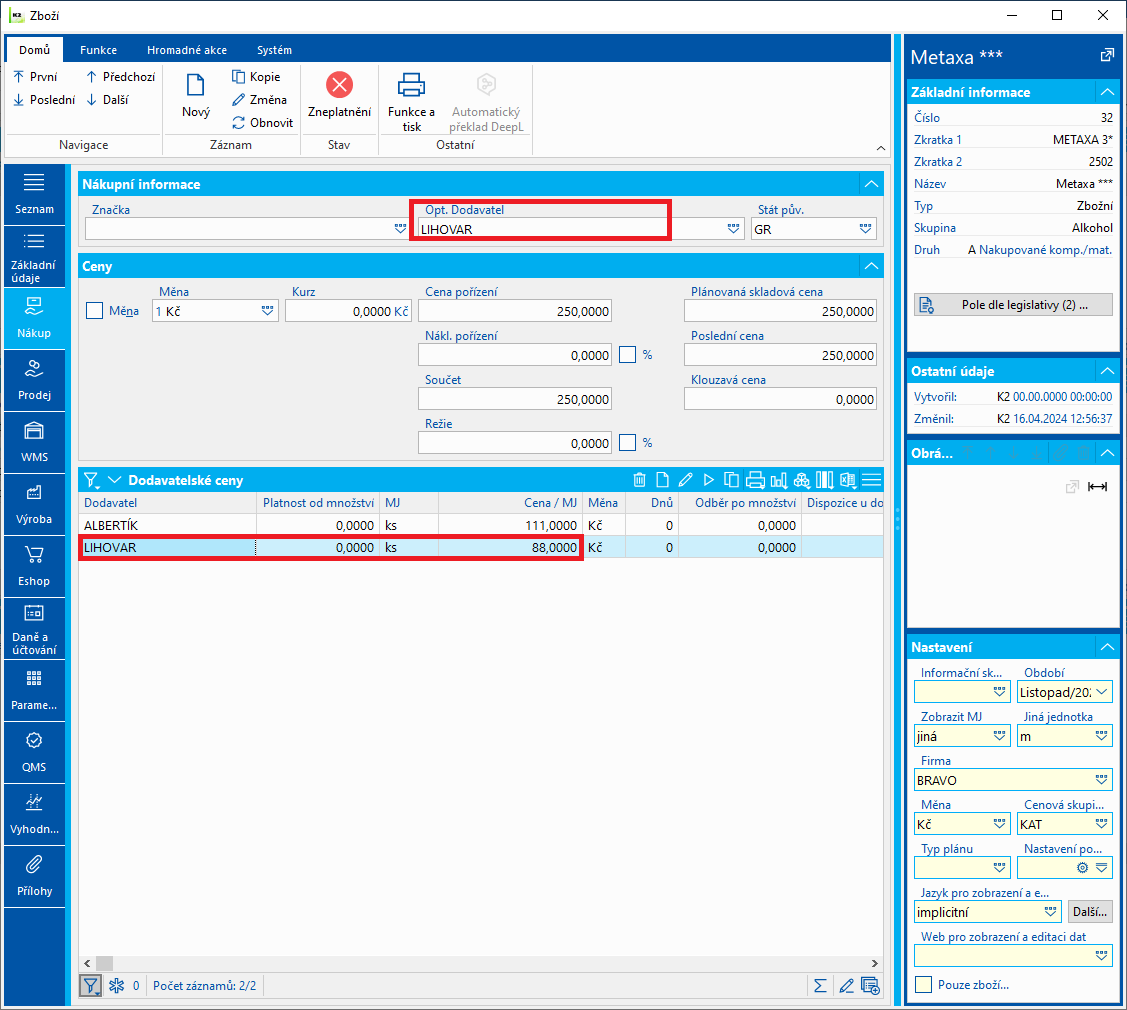Viewport: 1127px width, 1010px height.
Task: Toggle filter button in bottom status bar
Action: click(x=91, y=986)
